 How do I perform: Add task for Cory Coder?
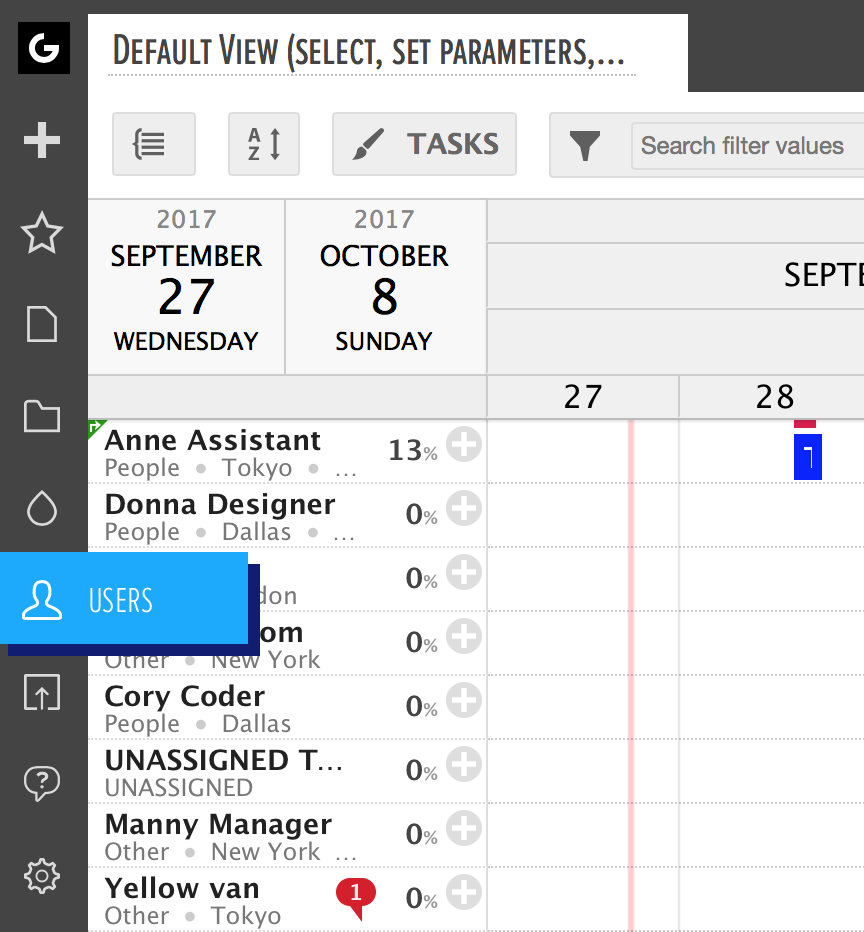coord(464,701)
